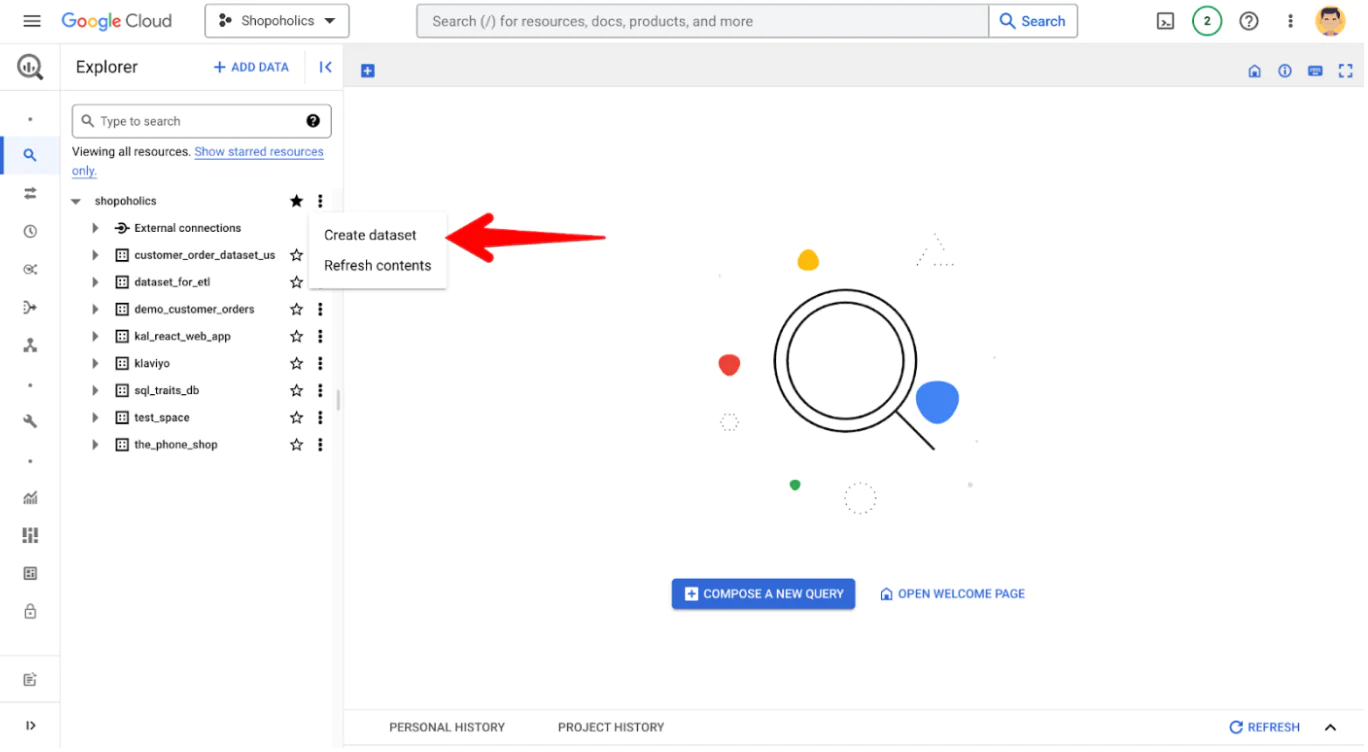Collapse the shopoholics project tree
This screenshot has height=752, width=1368.
[x=75, y=200]
